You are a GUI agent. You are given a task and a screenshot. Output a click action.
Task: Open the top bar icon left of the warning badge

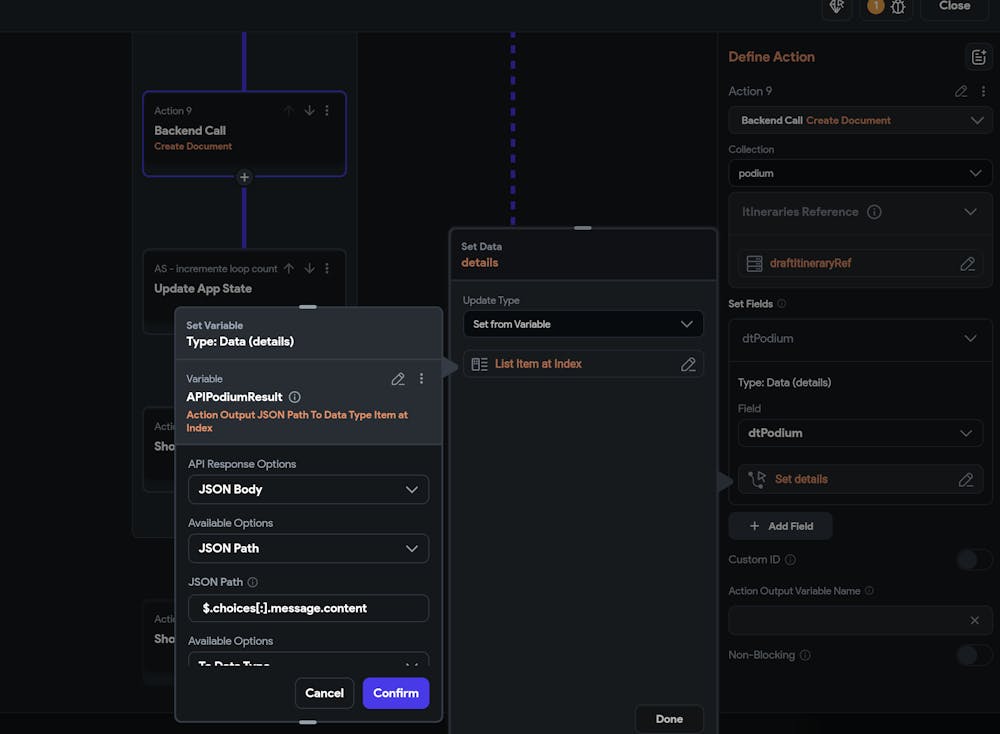click(837, 7)
